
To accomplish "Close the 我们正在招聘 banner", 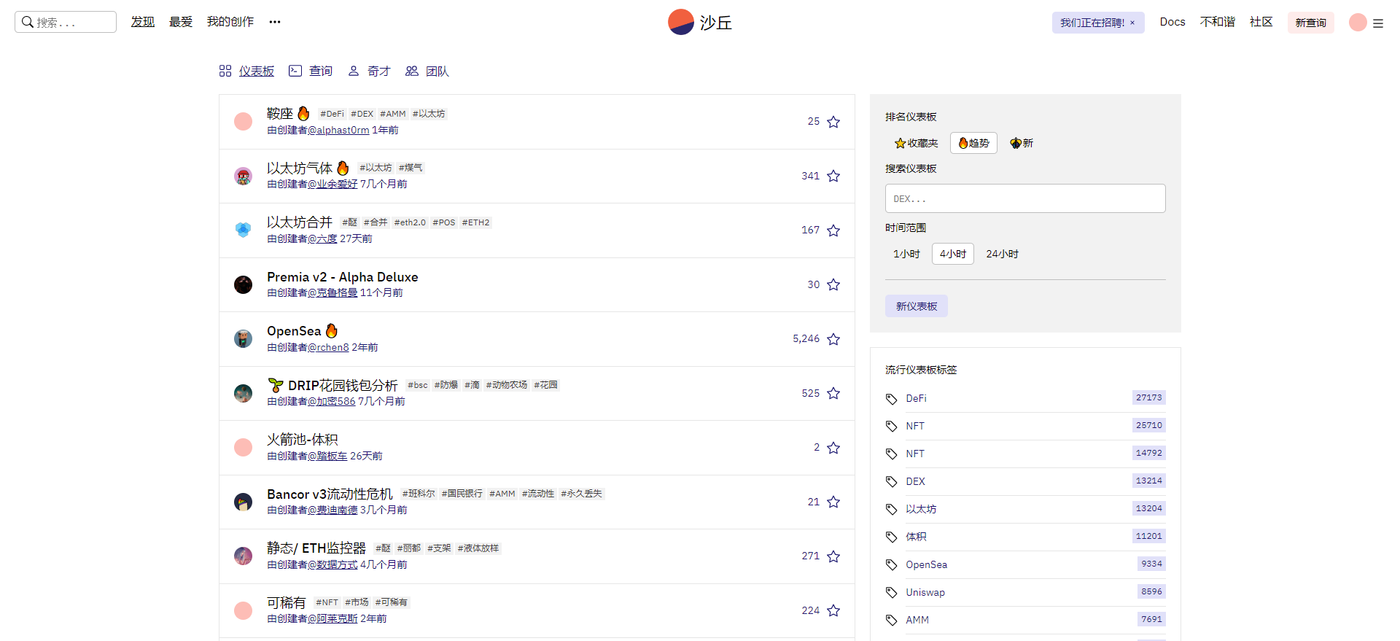I will coord(1132,23).
